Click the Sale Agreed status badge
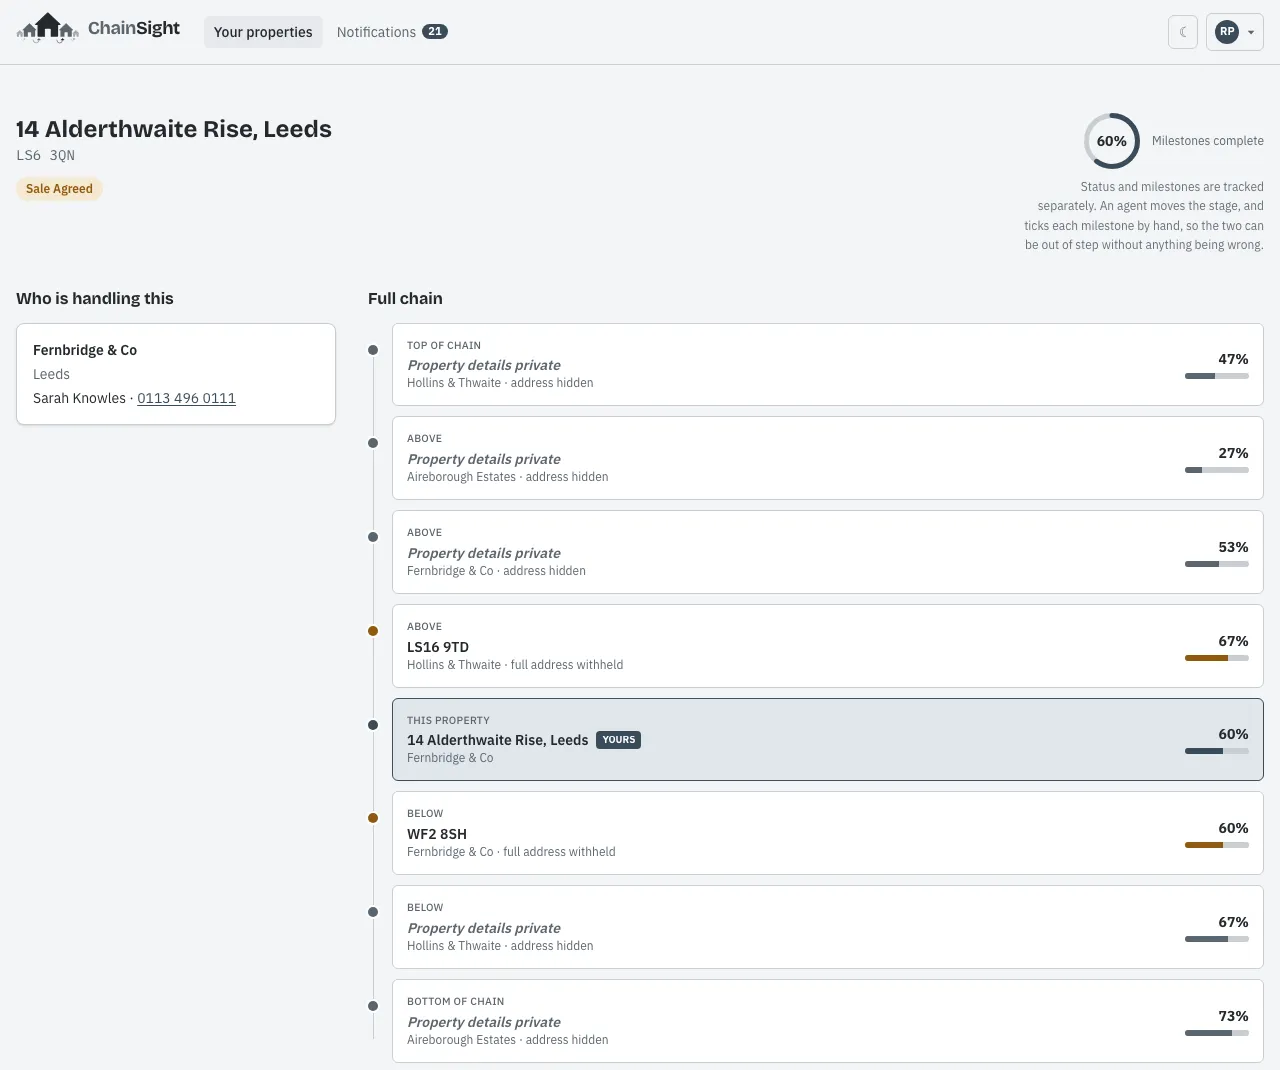This screenshot has height=1070, width=1280. click(59, 189)
